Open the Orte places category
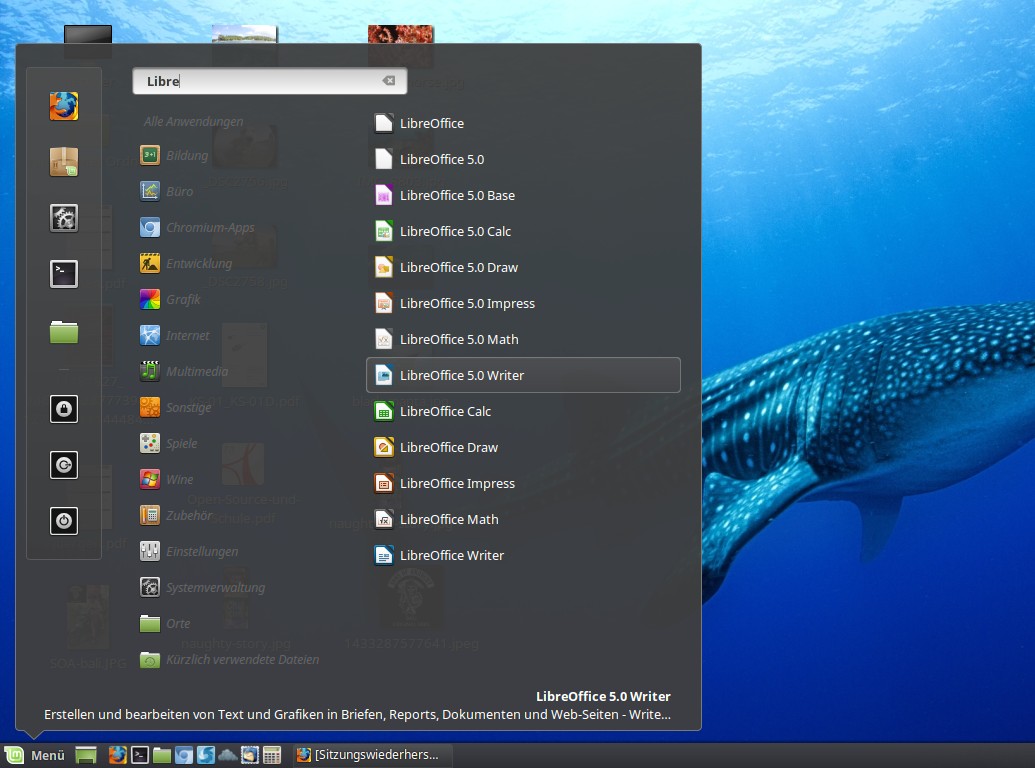This screenshot has width=1035, height=768. coord(165,623)
